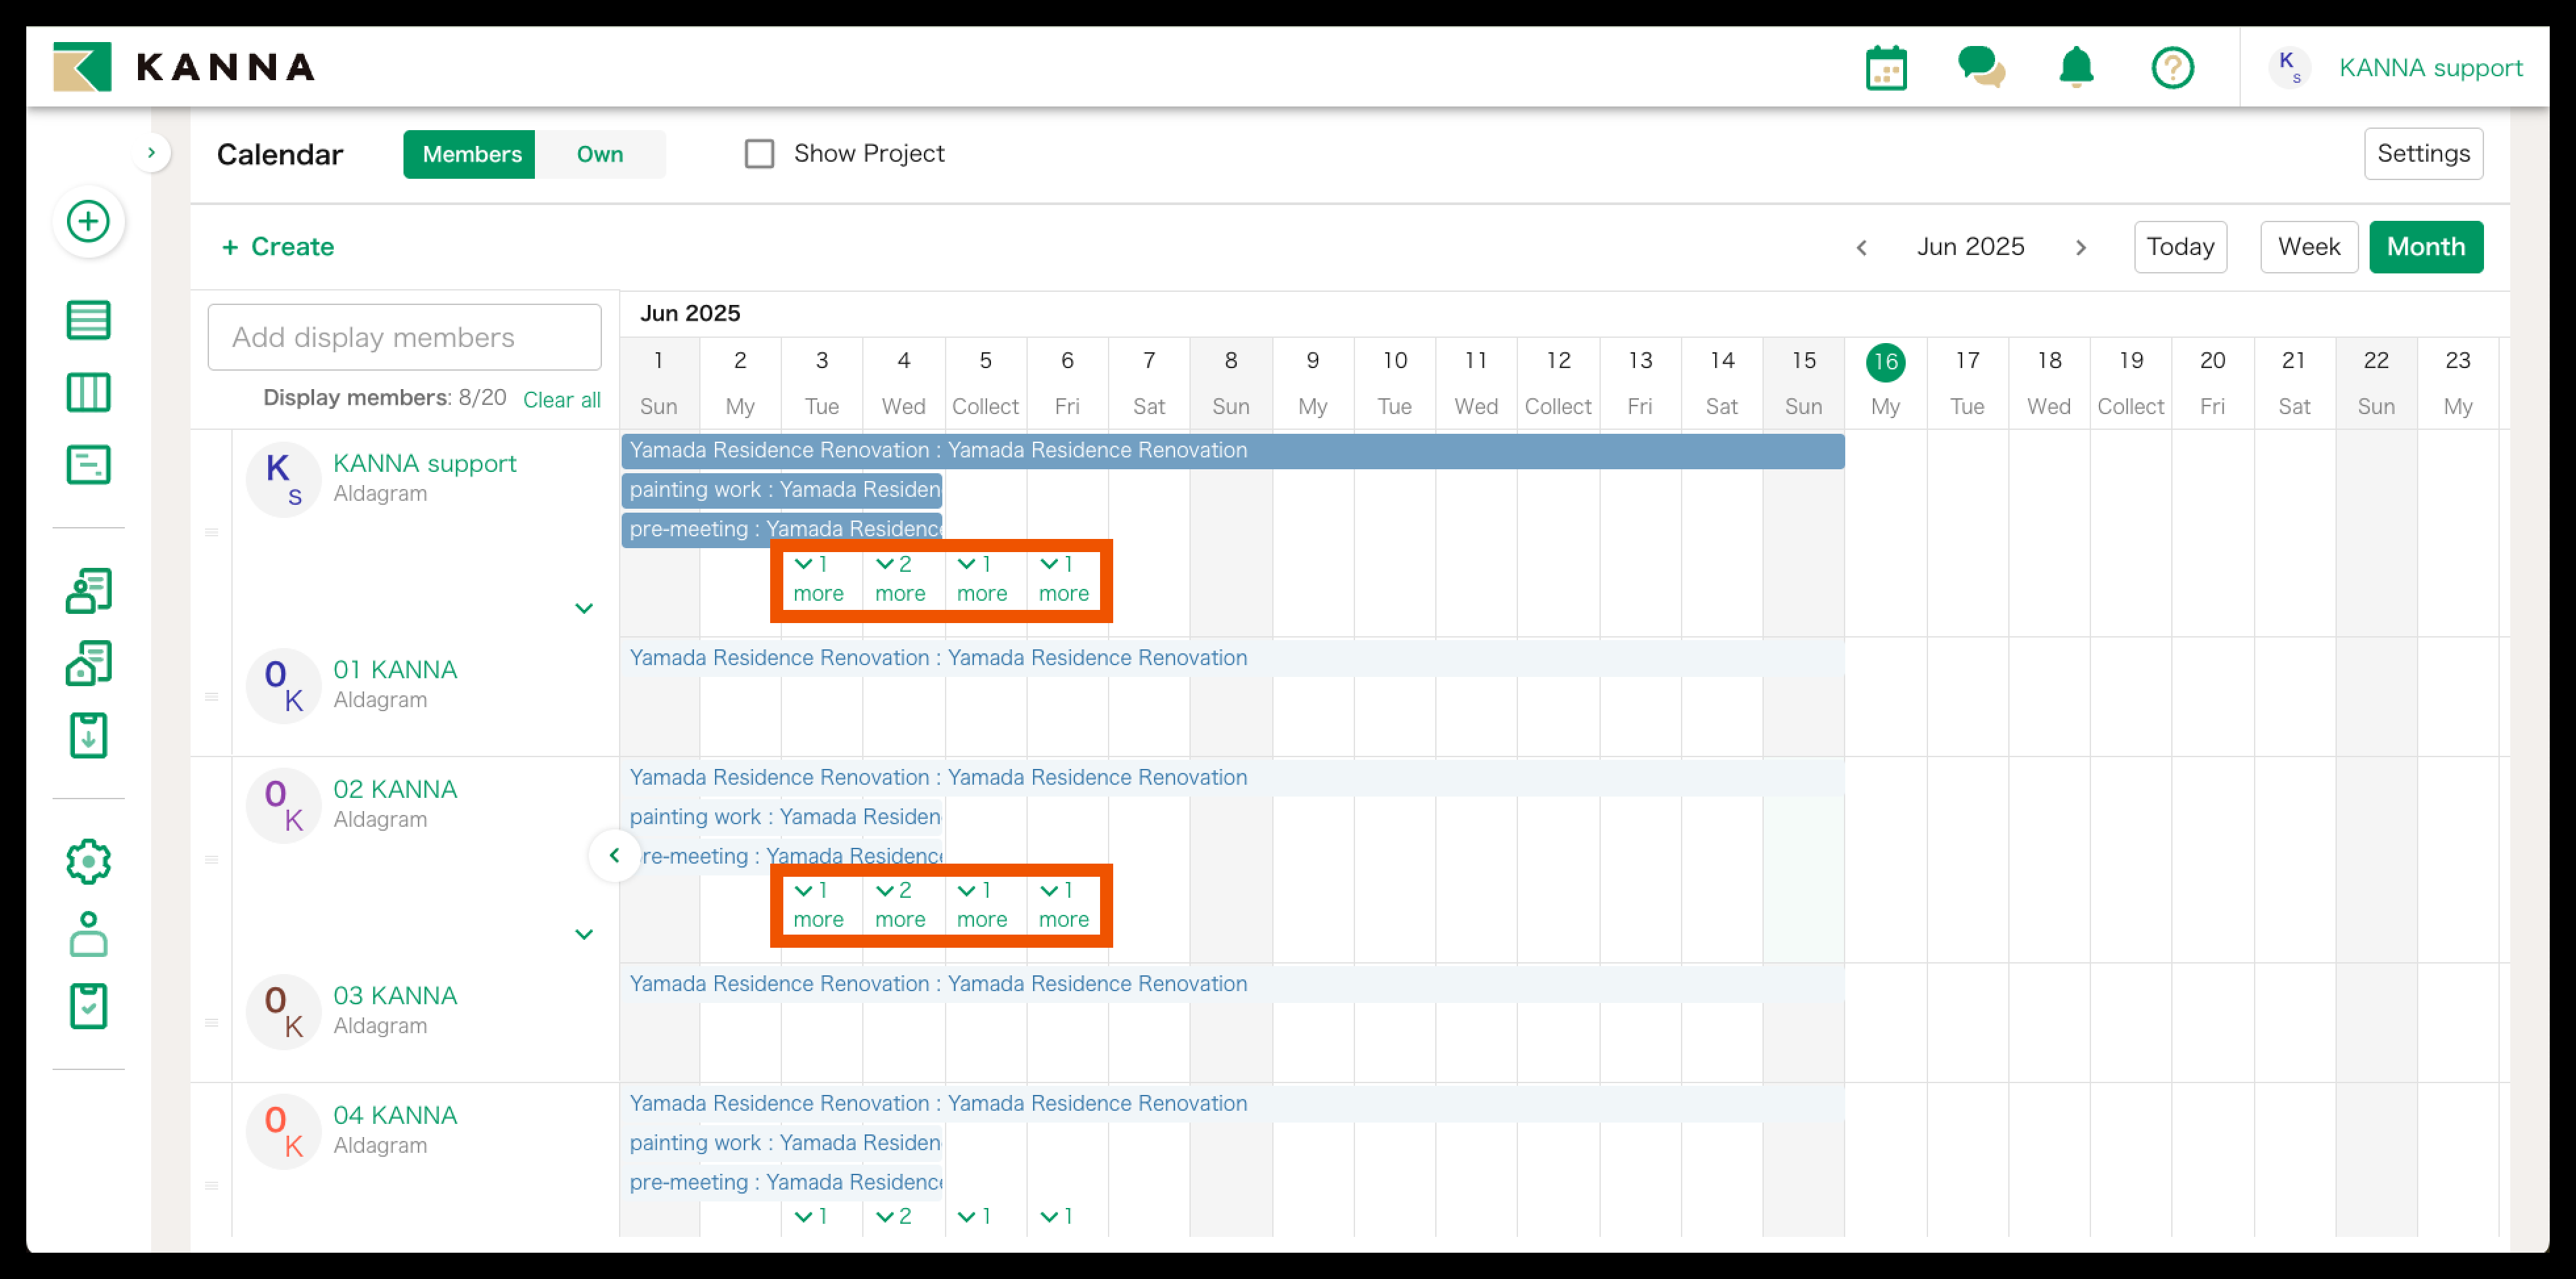Screen dimensions: 2576x1279
Task: Select the Month view tab
Action: click(x=2425, y=247)
